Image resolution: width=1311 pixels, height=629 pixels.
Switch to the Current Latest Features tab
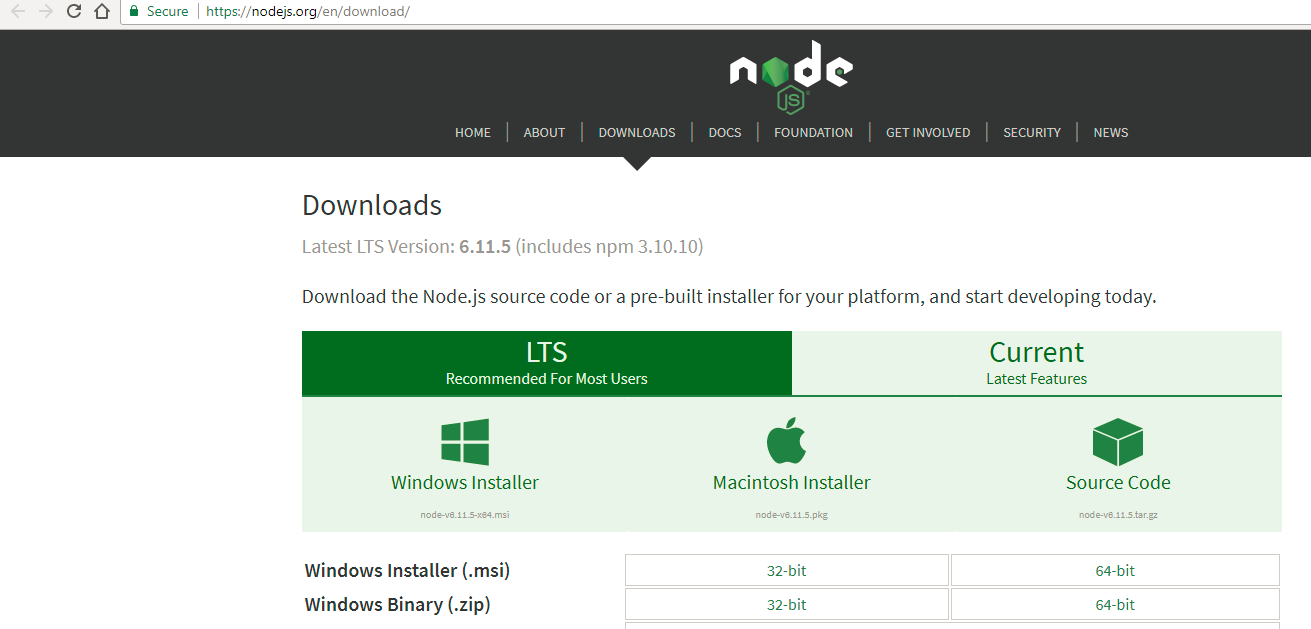[x=1037, y=363]
